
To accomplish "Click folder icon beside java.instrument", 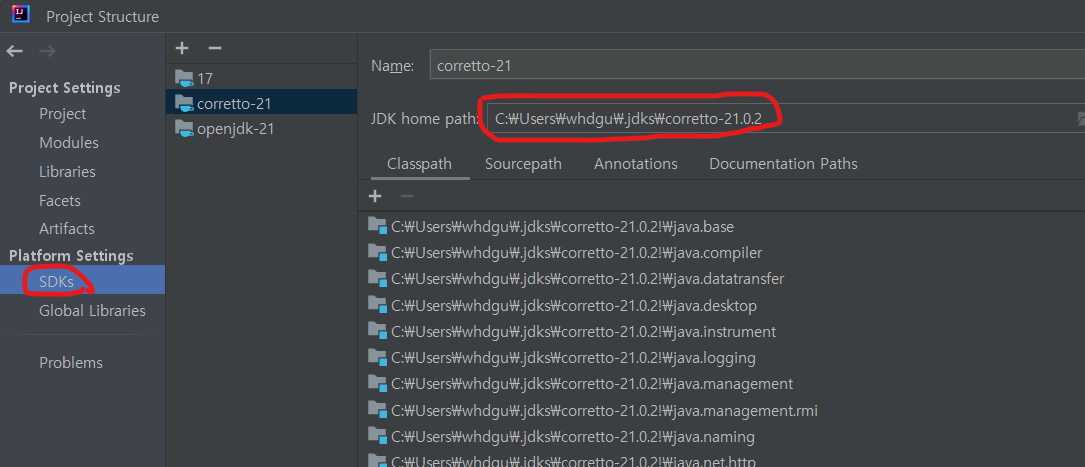I will tap(377, 330).
